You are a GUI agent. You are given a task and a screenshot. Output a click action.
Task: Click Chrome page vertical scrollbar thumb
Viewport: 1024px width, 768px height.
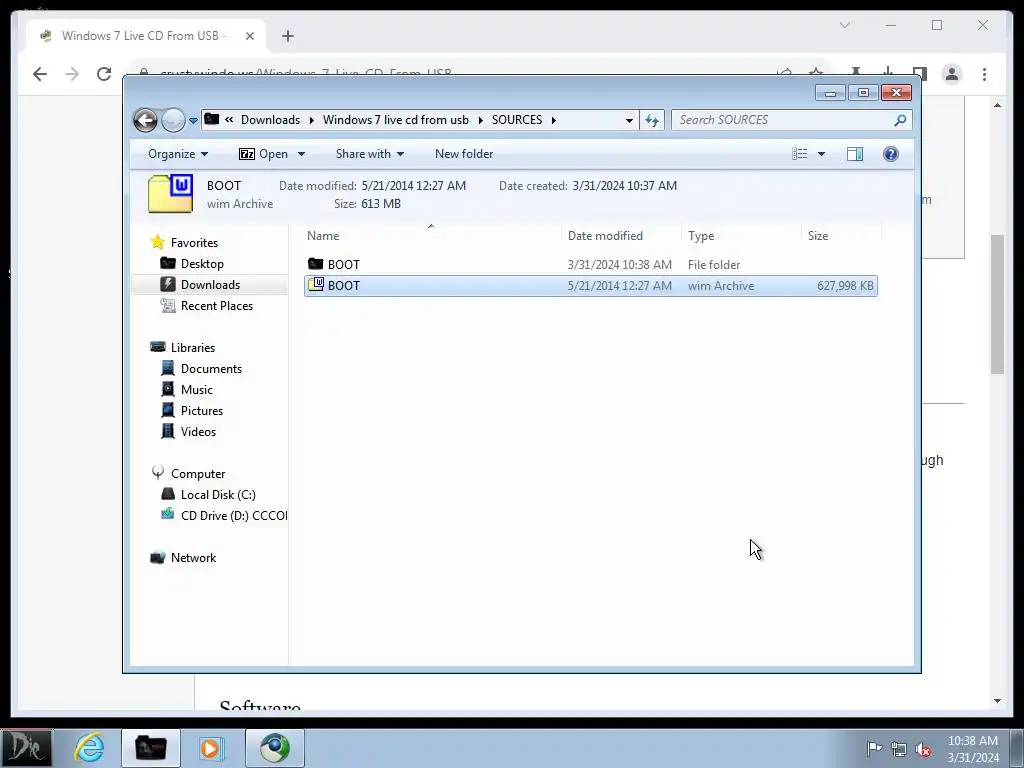(997, 304)
